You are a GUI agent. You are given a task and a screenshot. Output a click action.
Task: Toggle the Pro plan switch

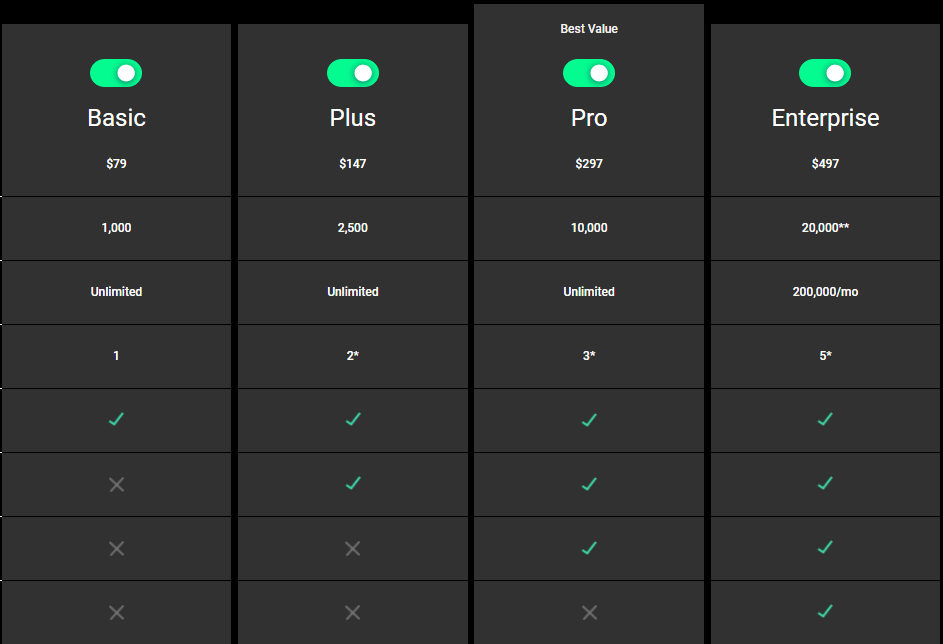589,73
